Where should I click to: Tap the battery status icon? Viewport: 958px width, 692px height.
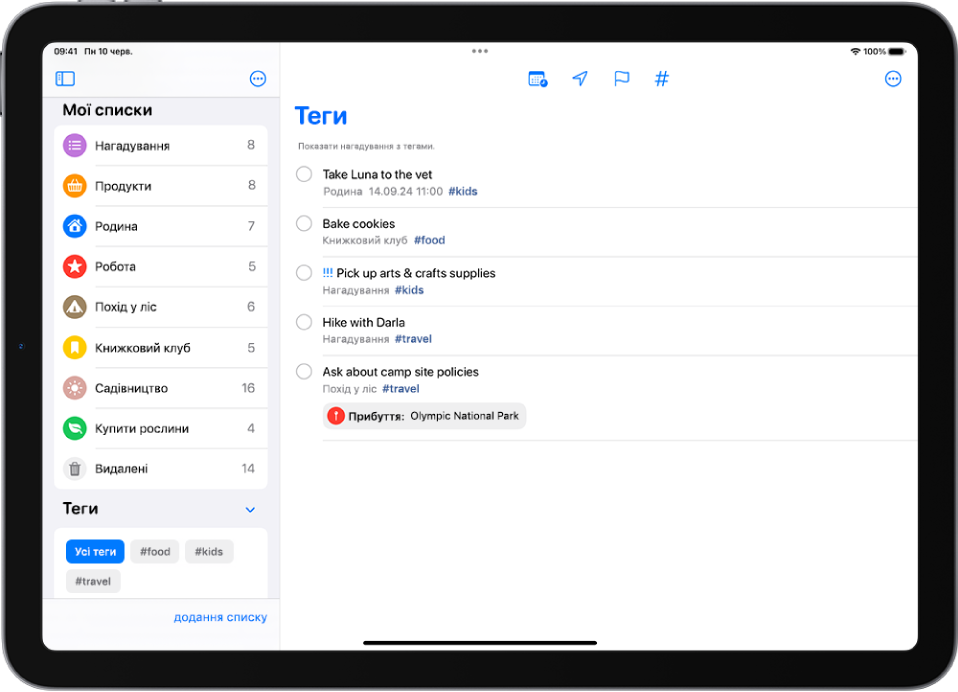(898, 51)
